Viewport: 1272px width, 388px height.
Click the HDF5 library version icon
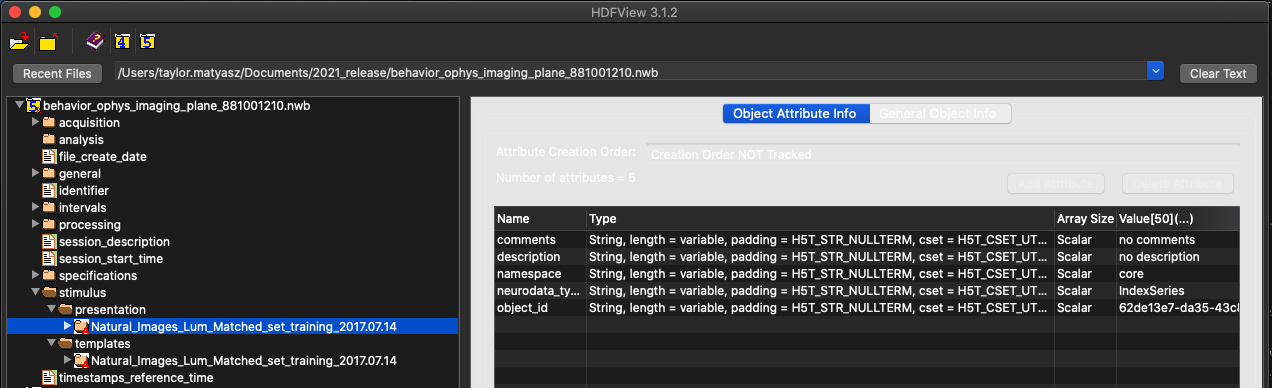[147, 41]
